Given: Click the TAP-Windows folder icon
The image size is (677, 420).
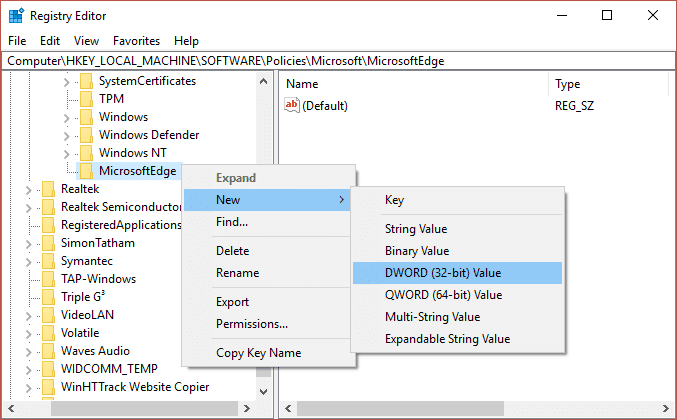Looking at the screenshot, I should coord(48,279).
